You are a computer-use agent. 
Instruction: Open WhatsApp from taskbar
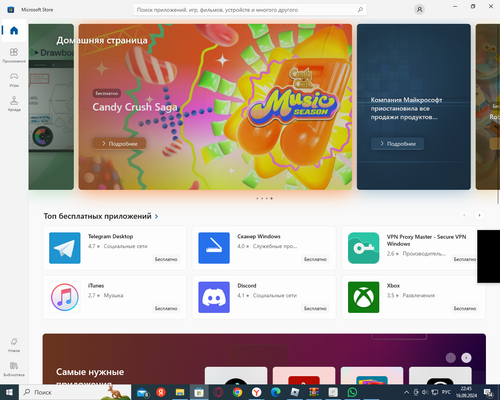(x=352, y=392)
